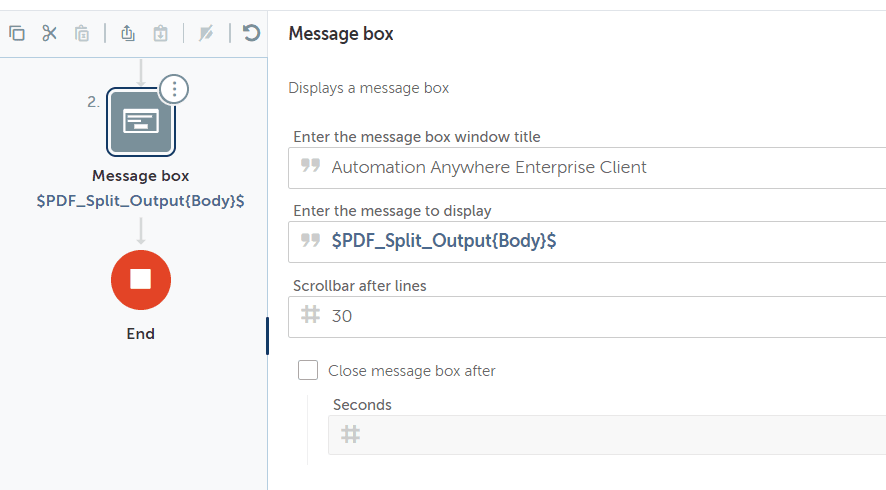This screenshot has height=490, width=886.
Task: Click the message box window title field
Action: [600, 167]
